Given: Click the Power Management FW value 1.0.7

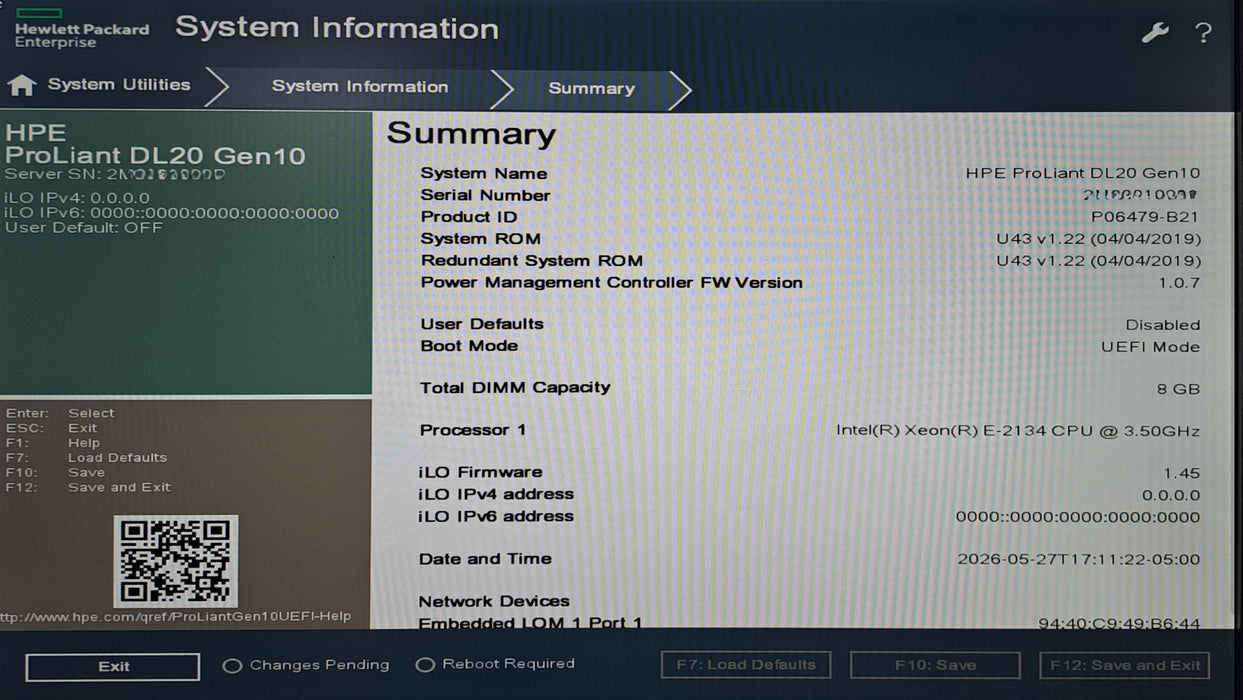Looking at the screenshot, I should (x=1179, y=283).
